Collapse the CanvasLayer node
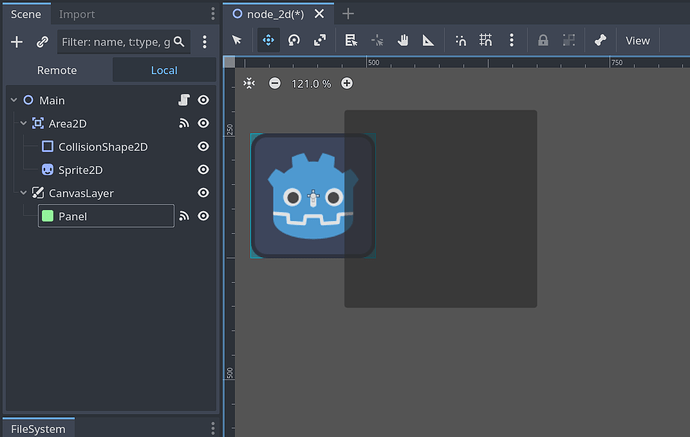Image resolution: width=690 pixels, height=437 pixels. 24,193
